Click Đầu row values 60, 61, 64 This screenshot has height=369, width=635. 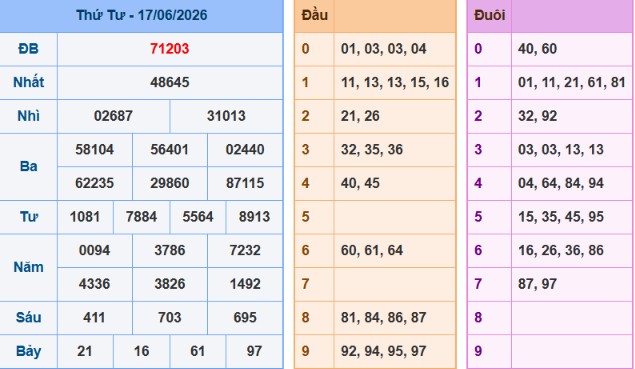[372, 251]
